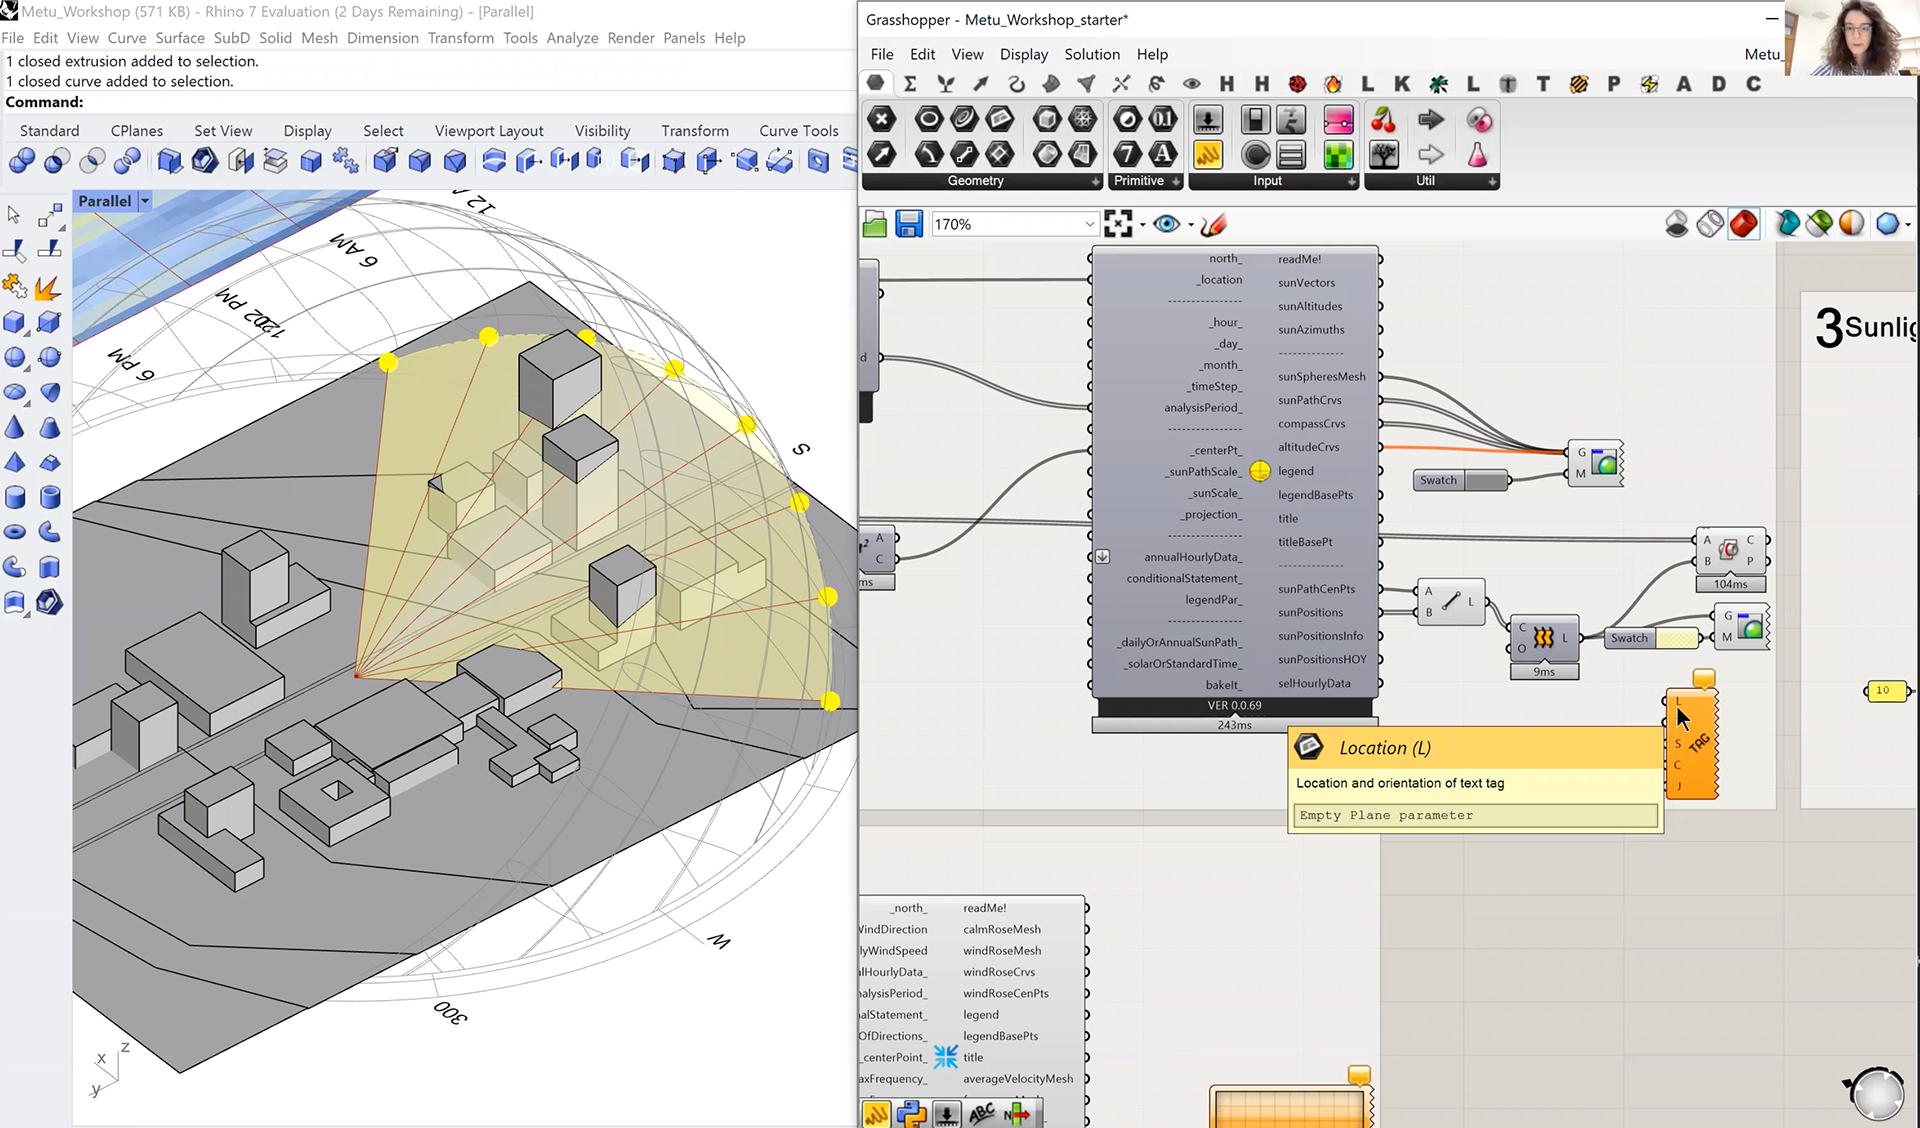This screenshot has width=1920, height=1128.
Task: Click the lower yellow Swatch component
Action: click(x=1652, y=638)
